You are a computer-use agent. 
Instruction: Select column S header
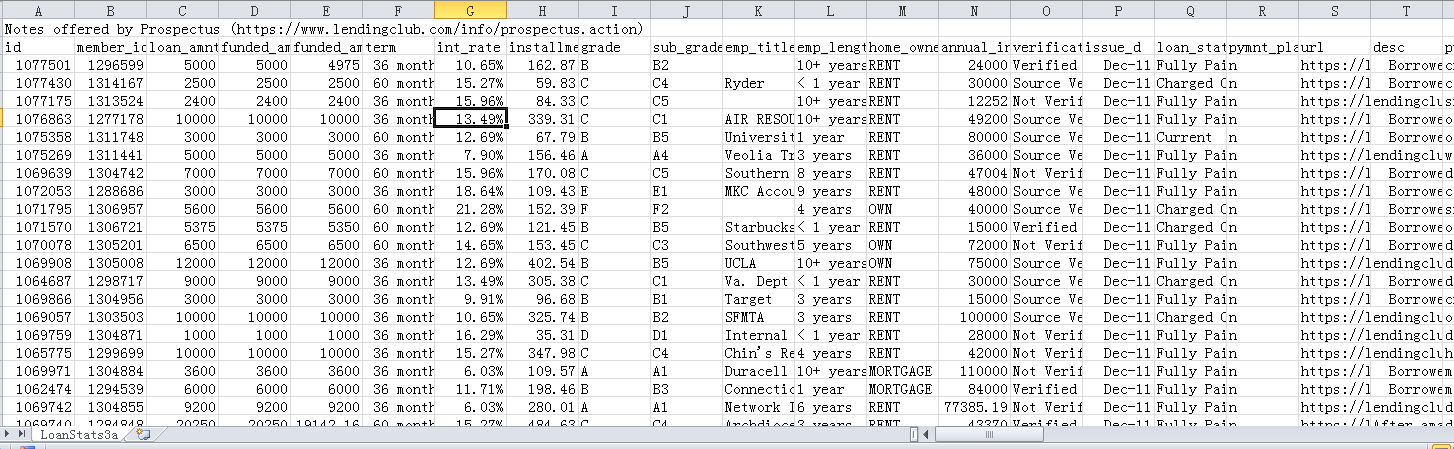tap(1334, 10)
